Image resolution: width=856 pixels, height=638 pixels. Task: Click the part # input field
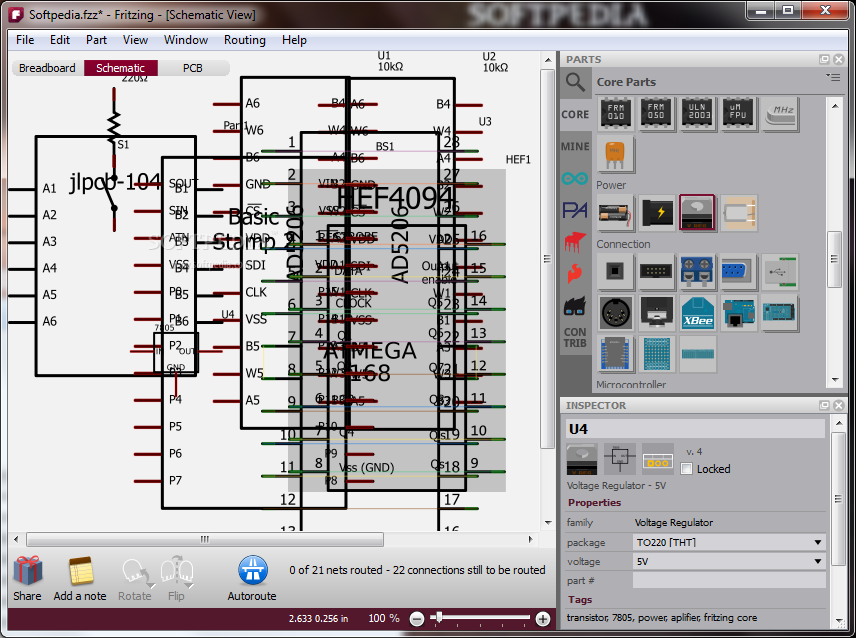[729, 581]
